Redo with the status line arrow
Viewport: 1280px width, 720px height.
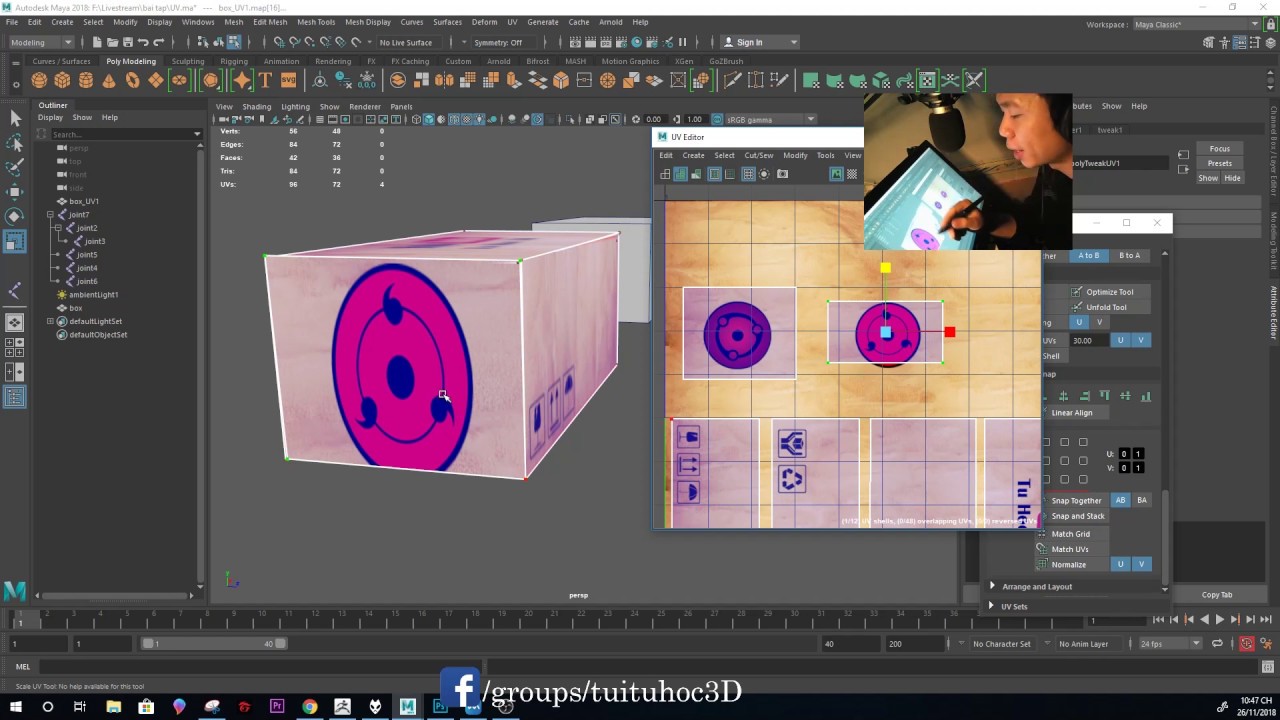pos(158,42)
